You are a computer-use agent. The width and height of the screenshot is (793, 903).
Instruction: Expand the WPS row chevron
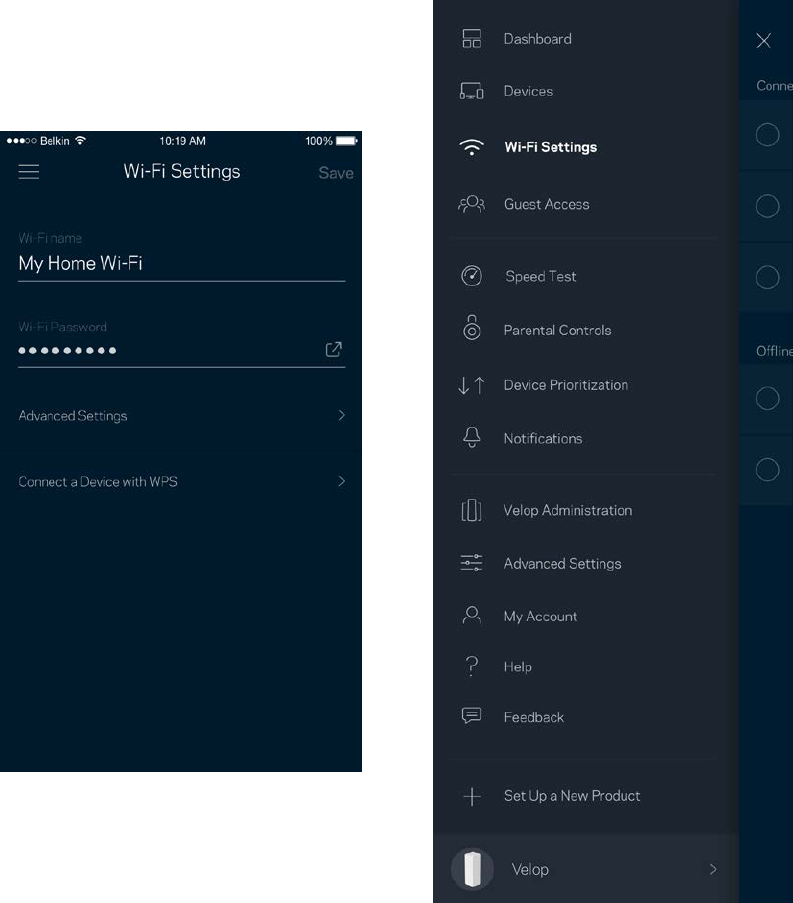342,481
